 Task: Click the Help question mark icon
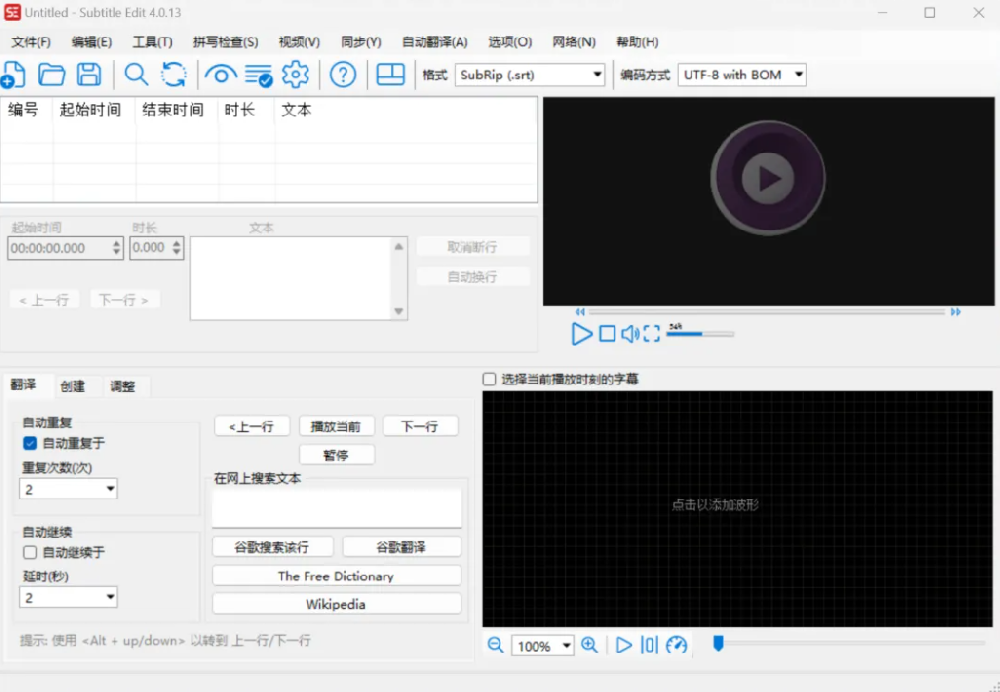[343, 74]
